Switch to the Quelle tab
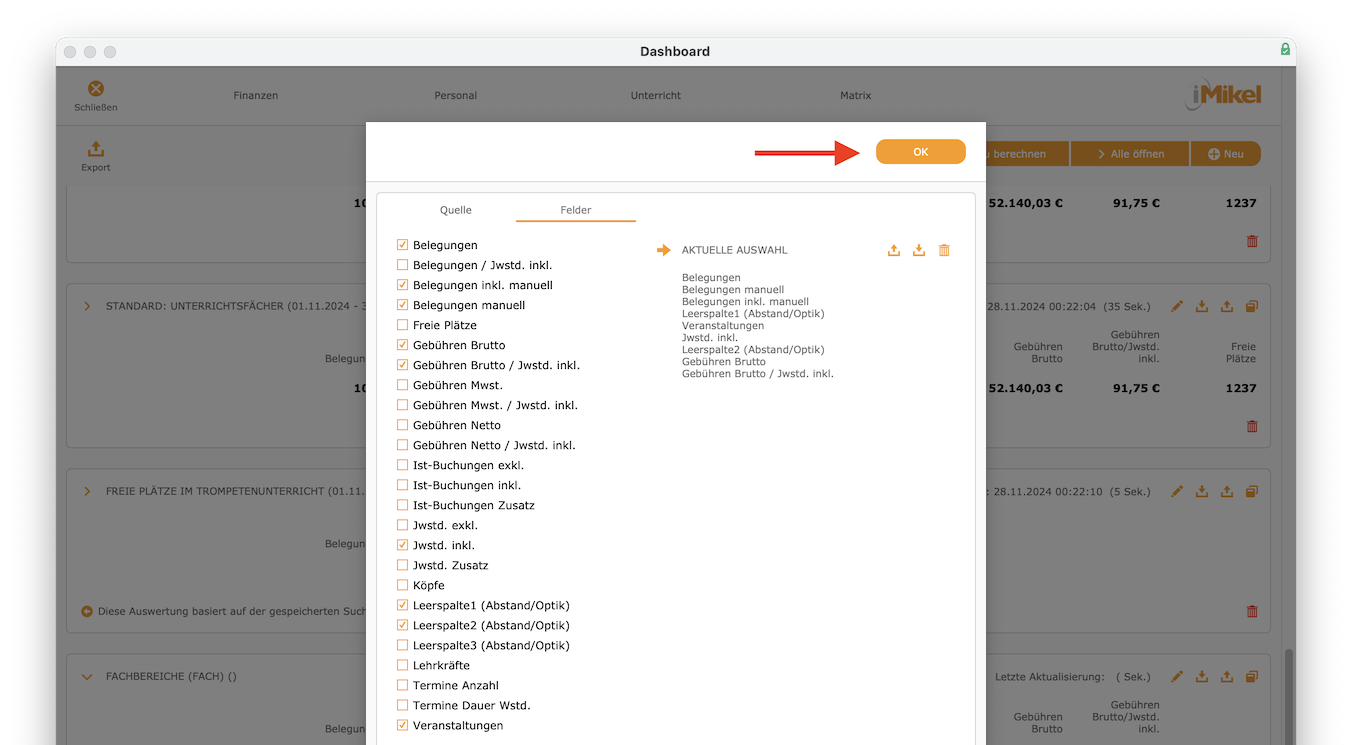Viewport: 1352px width, 745px height. pos(456,210)
